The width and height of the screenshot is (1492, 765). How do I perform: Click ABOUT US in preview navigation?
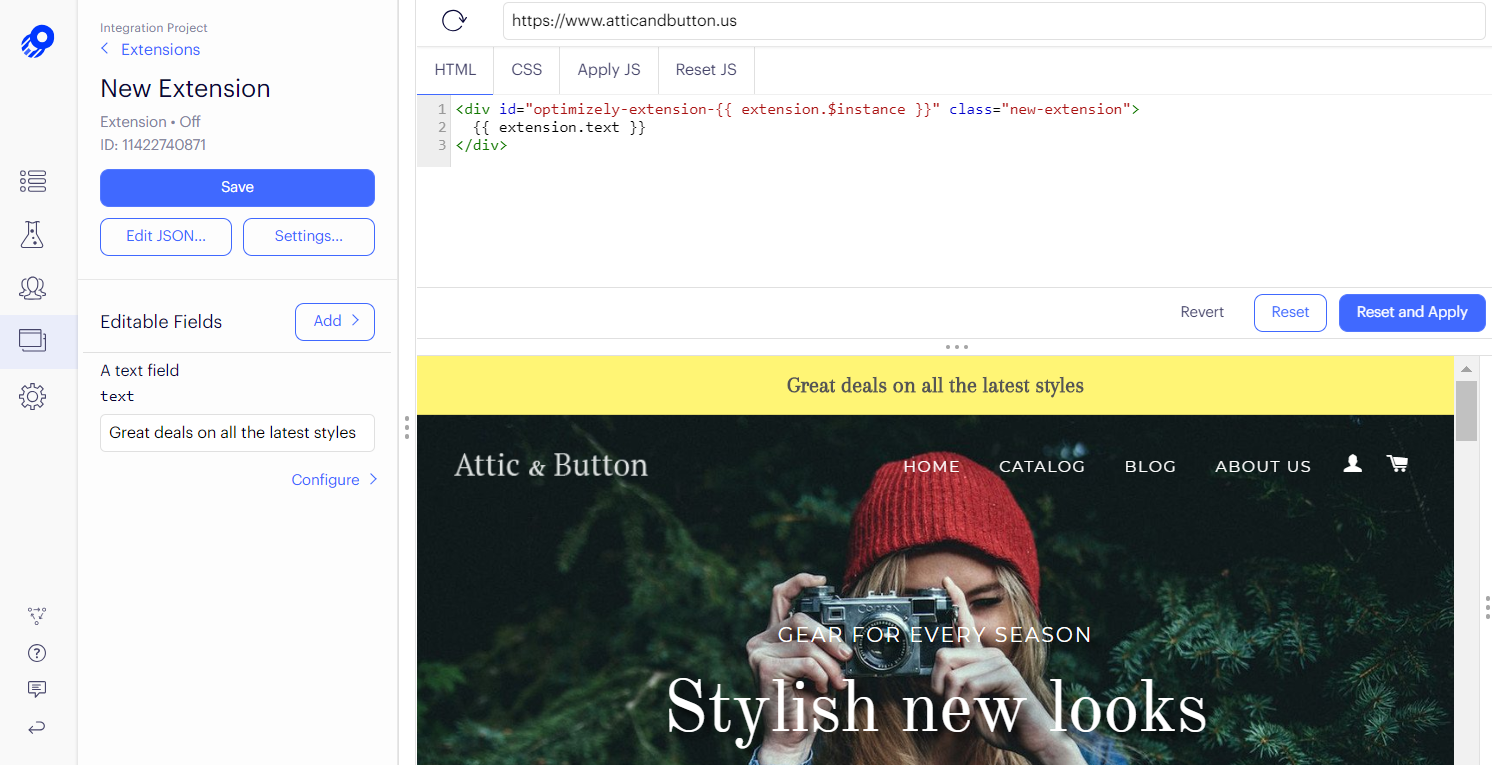(x=1263, y=466)
